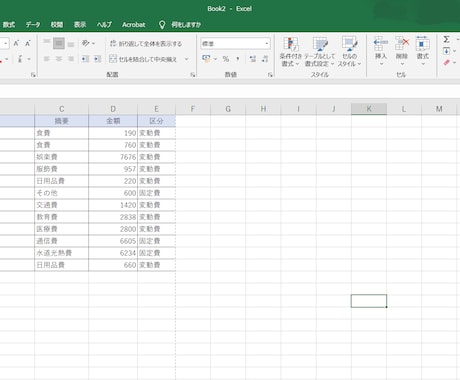
Task: Select the 摘要 header cell
Action: point(62,121)
